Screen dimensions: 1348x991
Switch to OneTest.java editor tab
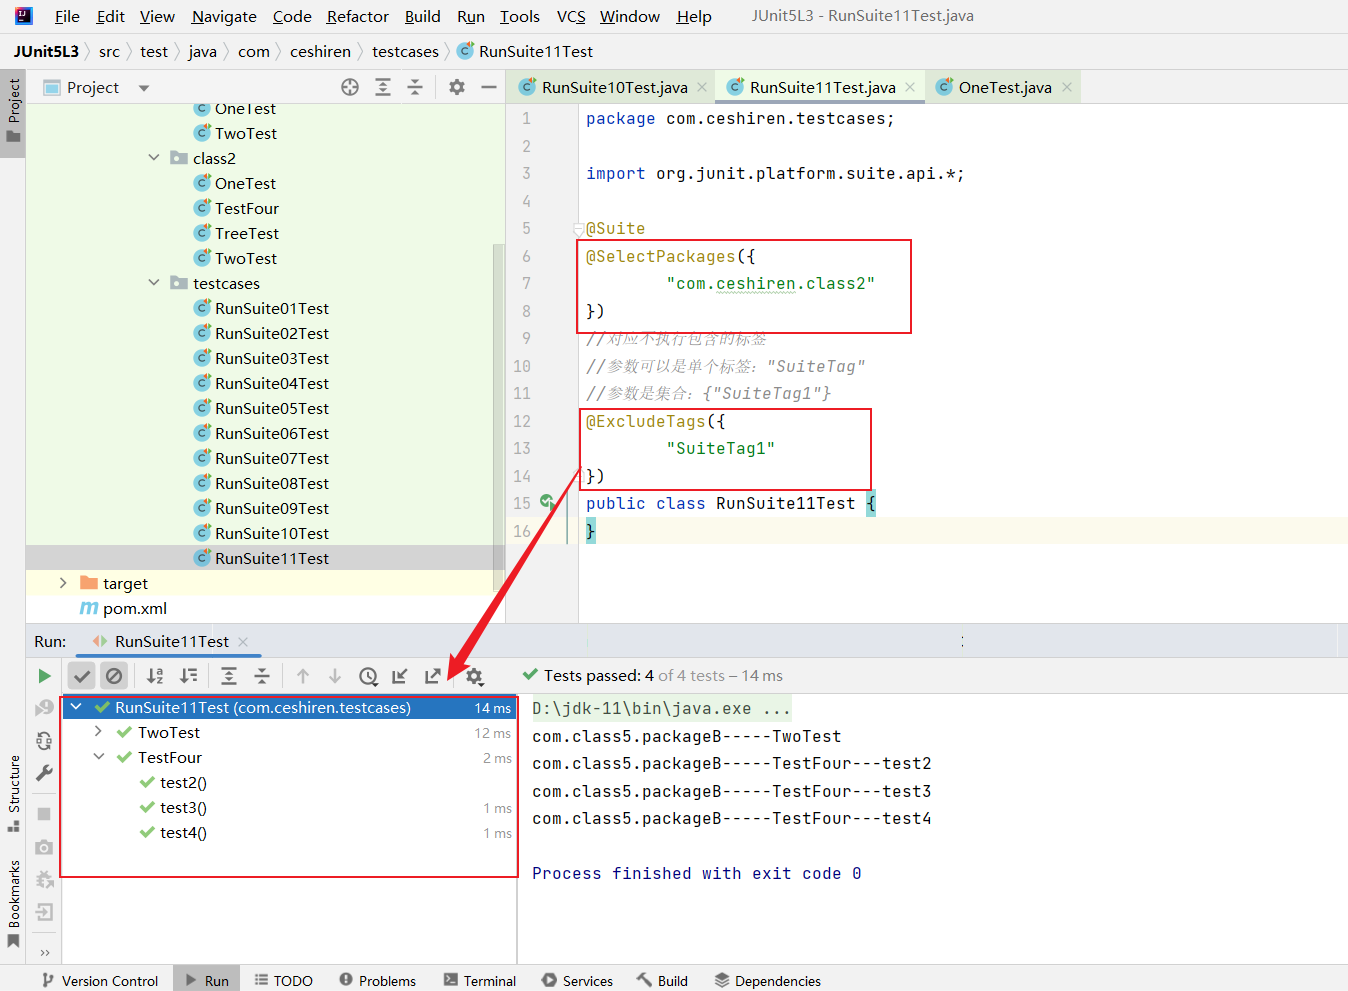pos(1004,88)
